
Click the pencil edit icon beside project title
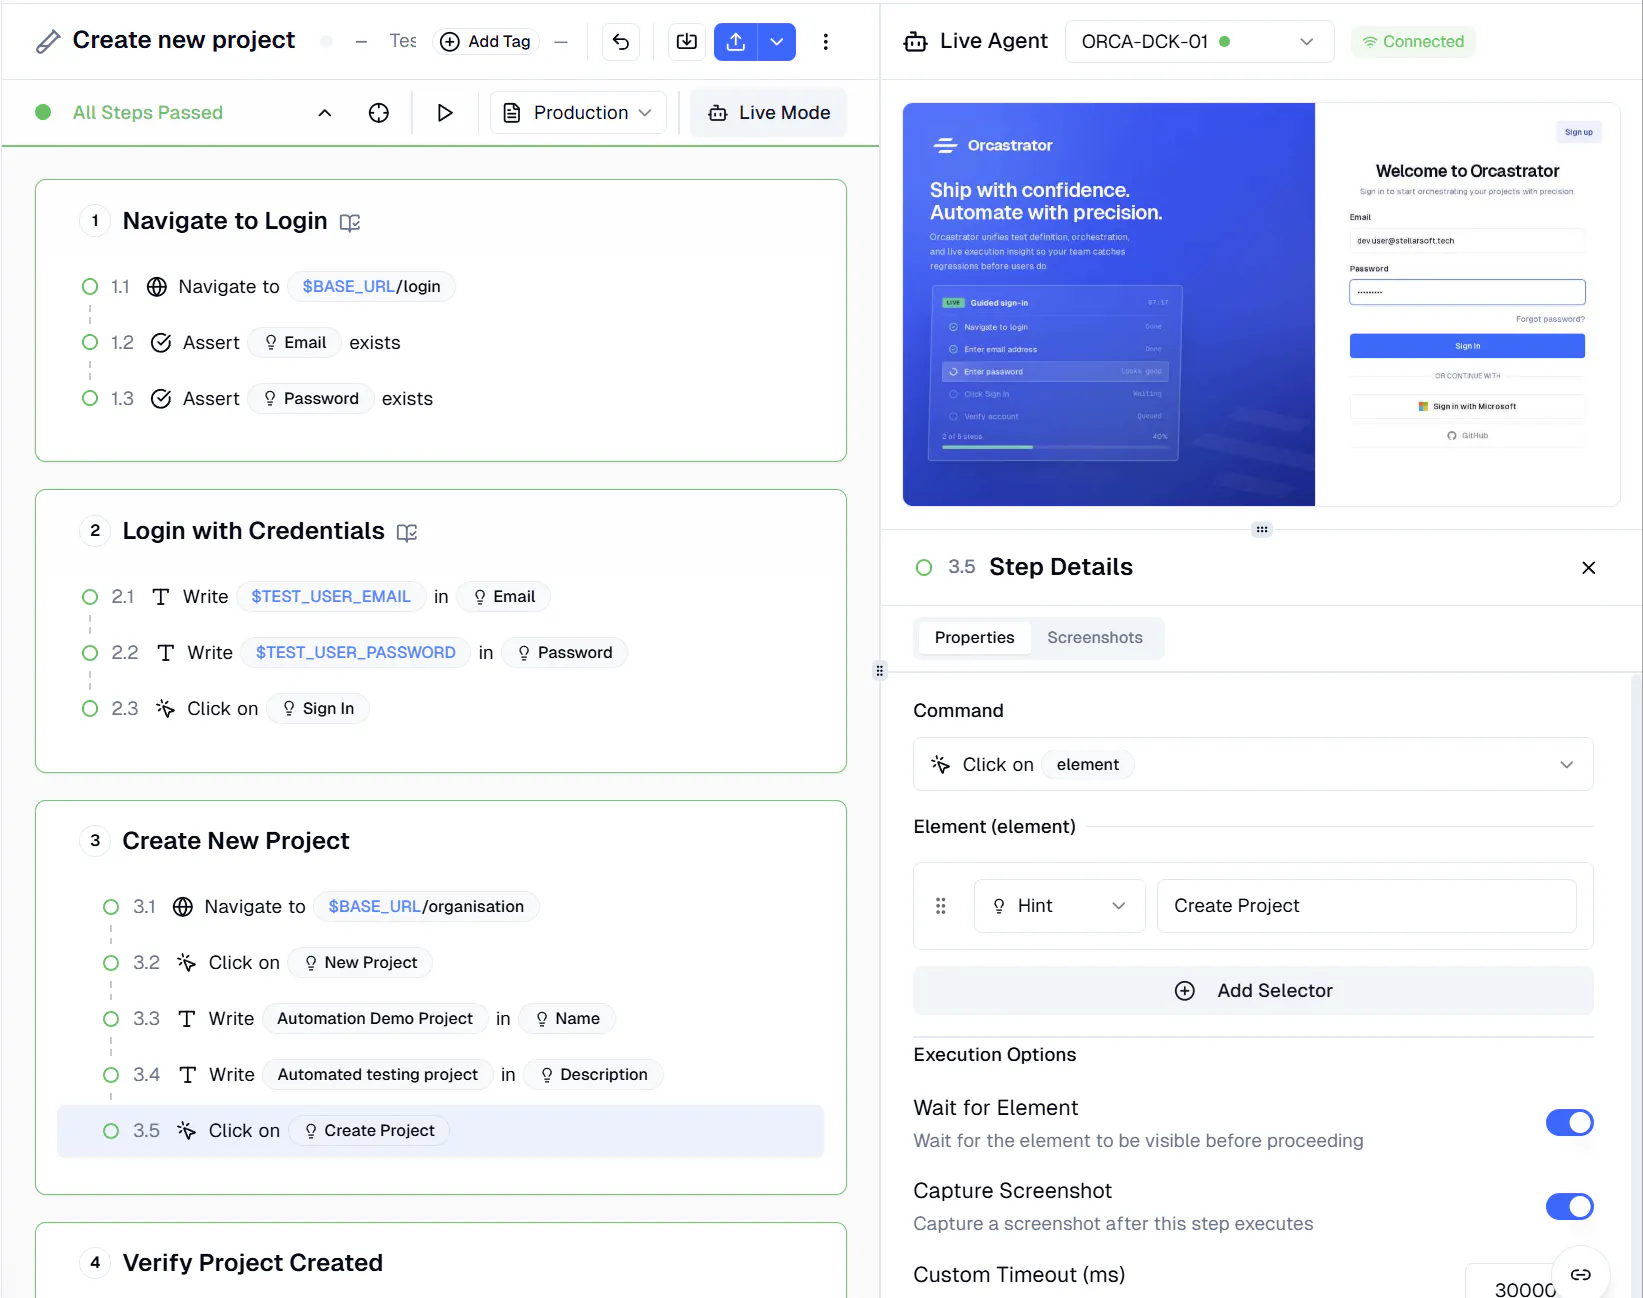(47, 41)
